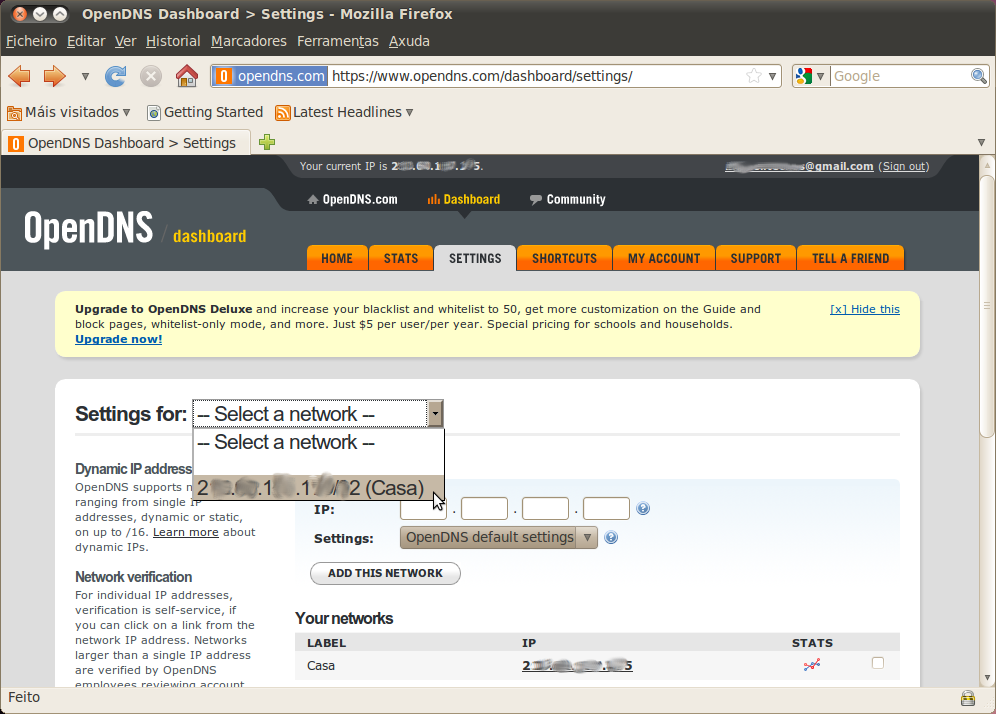The image size is (996, 714).
Task: Choose the '-- Select a network --' option in list
Action: (318, 442)
